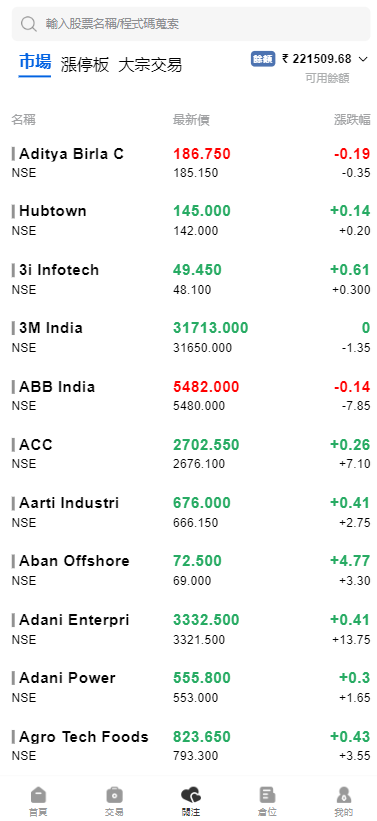The width and height of the screenshot is (377, 821).
Task: Select the 市場 tab
Action: coord(35,62)
